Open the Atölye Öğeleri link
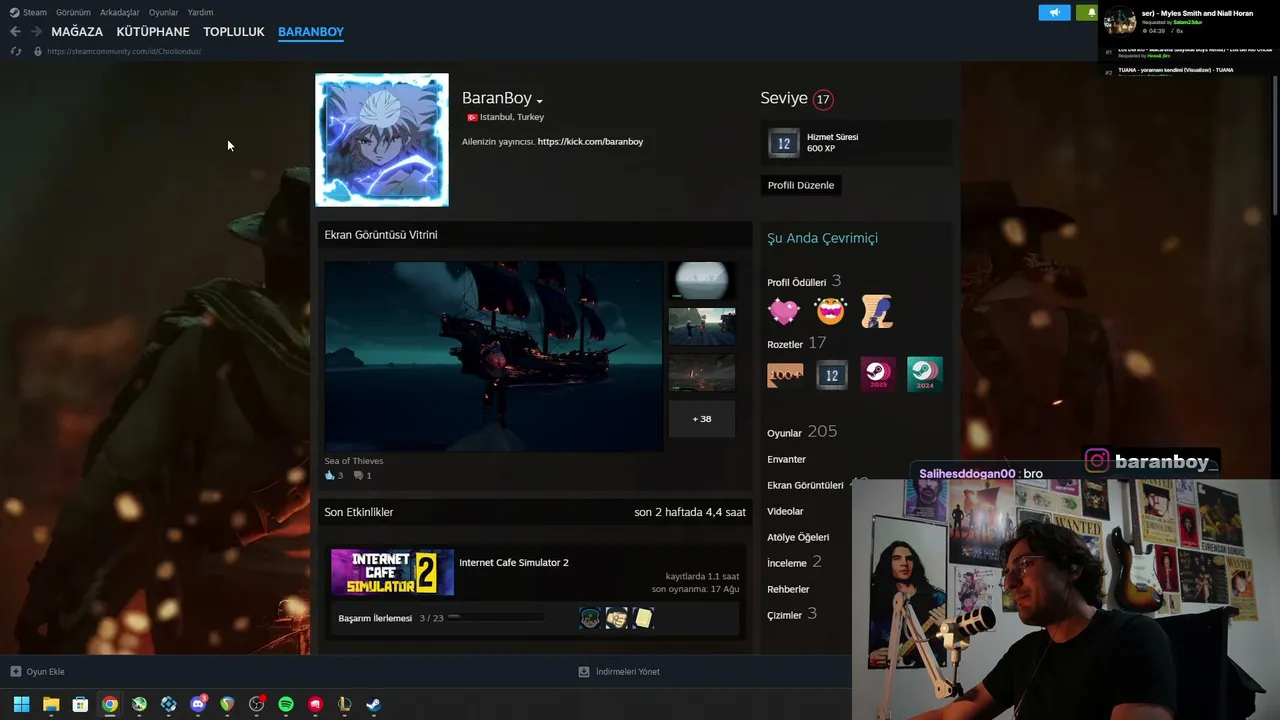Image resolution: width=1280 pixels, height=720 pixels. [x=798, y=537]
